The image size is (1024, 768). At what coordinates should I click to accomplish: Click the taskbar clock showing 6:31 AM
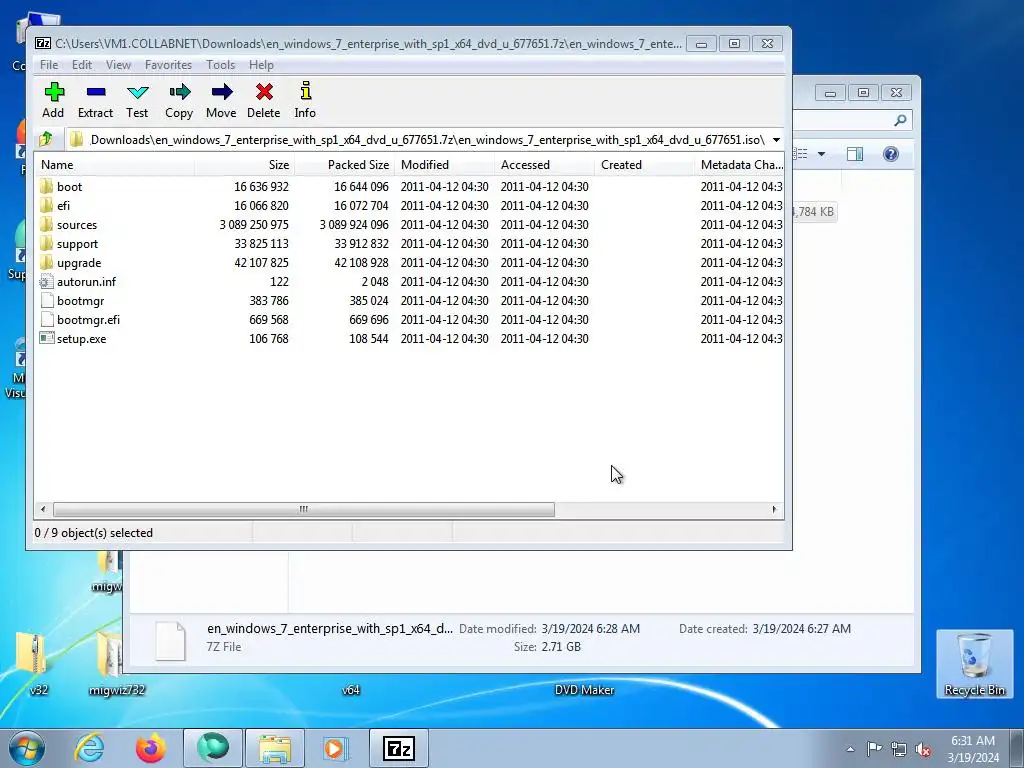(972, 749)
